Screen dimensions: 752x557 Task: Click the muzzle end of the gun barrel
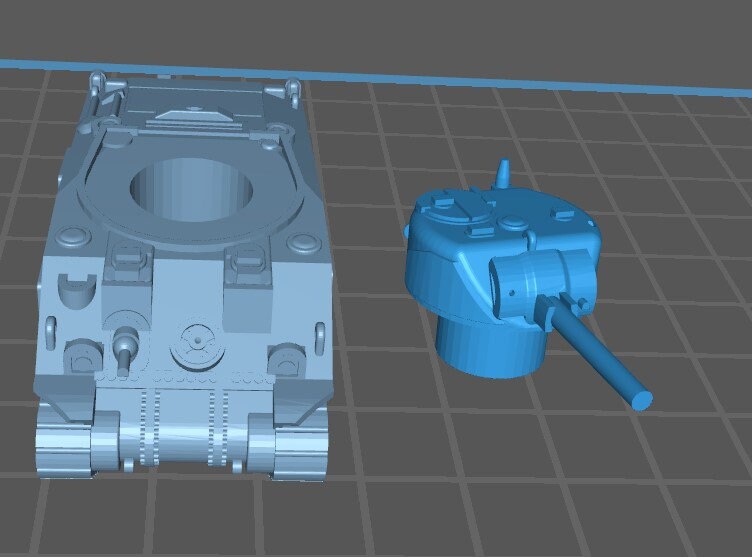point(641,399)
